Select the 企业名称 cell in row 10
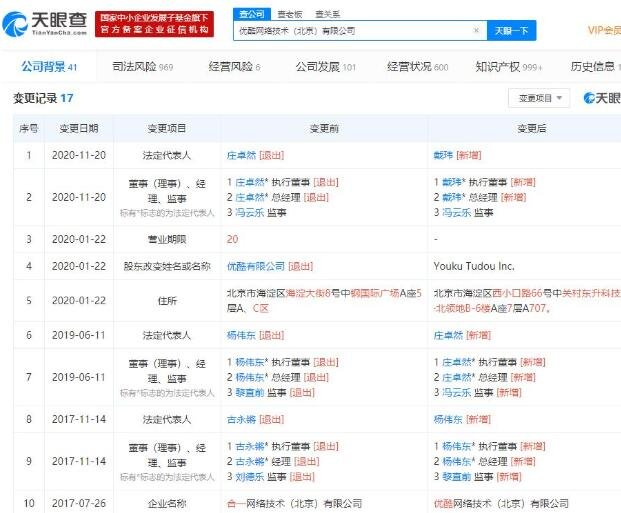The width and height of the screenshot is (621, 513). (x=167, y=503)
